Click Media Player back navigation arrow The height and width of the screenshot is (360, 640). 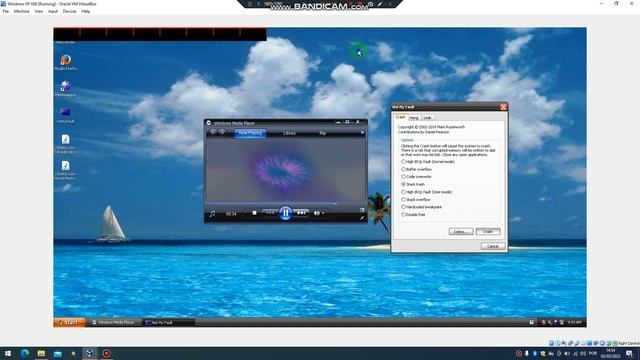coord(213,132)
